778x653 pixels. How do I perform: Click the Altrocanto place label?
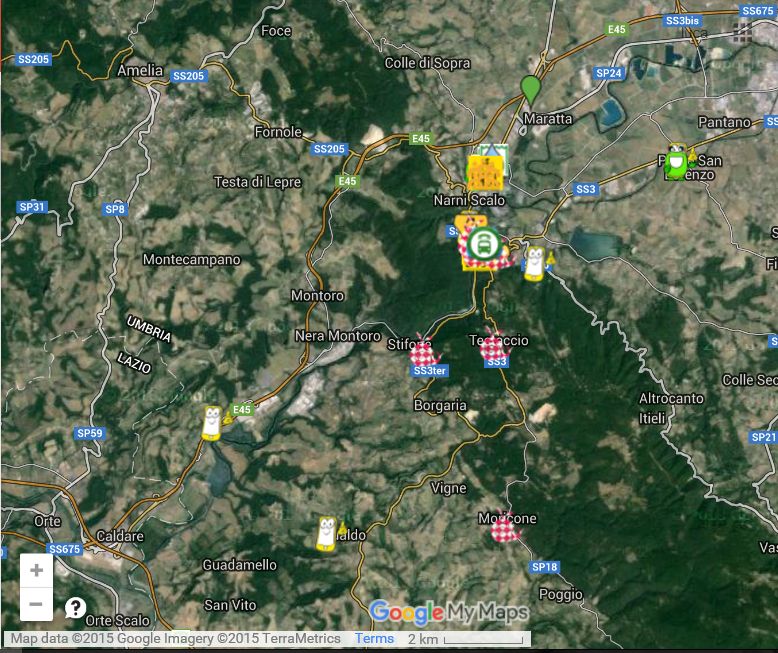pos(671,398)
